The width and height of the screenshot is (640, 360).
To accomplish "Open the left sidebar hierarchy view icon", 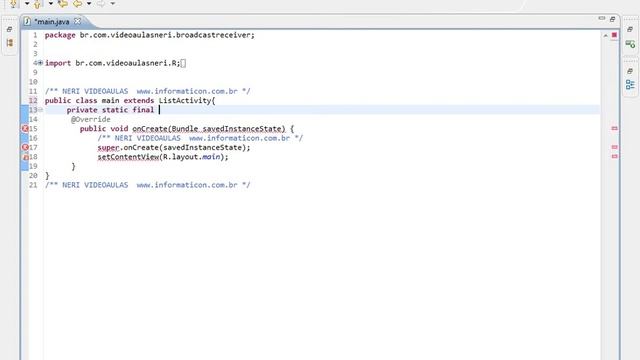I will [9, 42].
